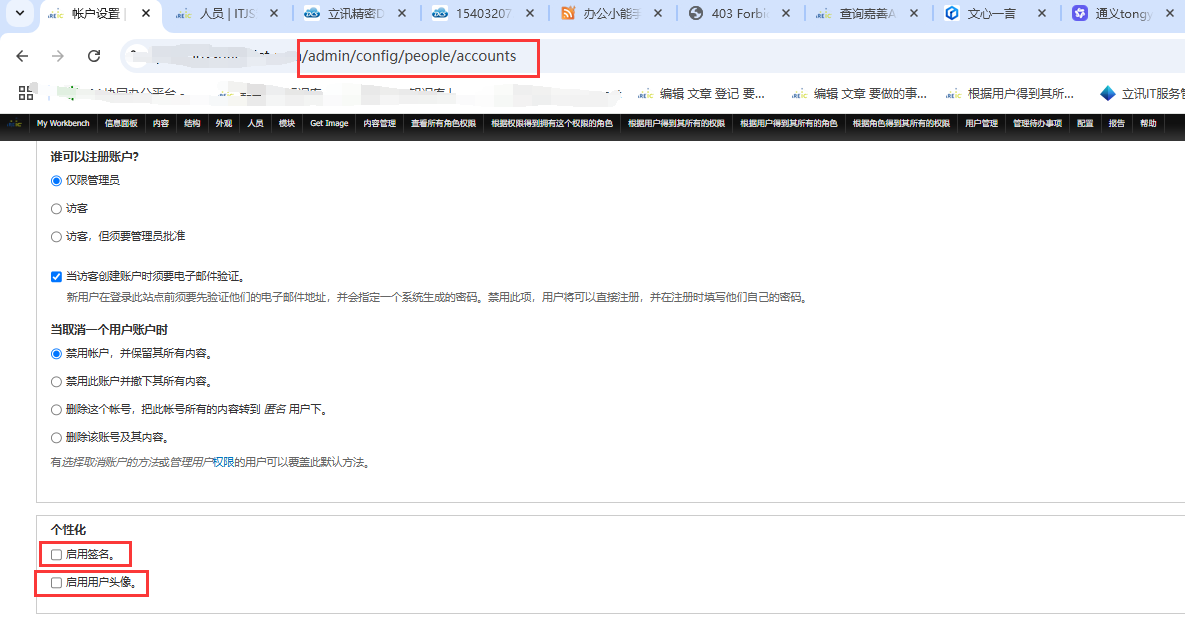Screen dimensions: 1185x634
Task: Close the 403 Forbidden tab
Action: pos(786,14)
